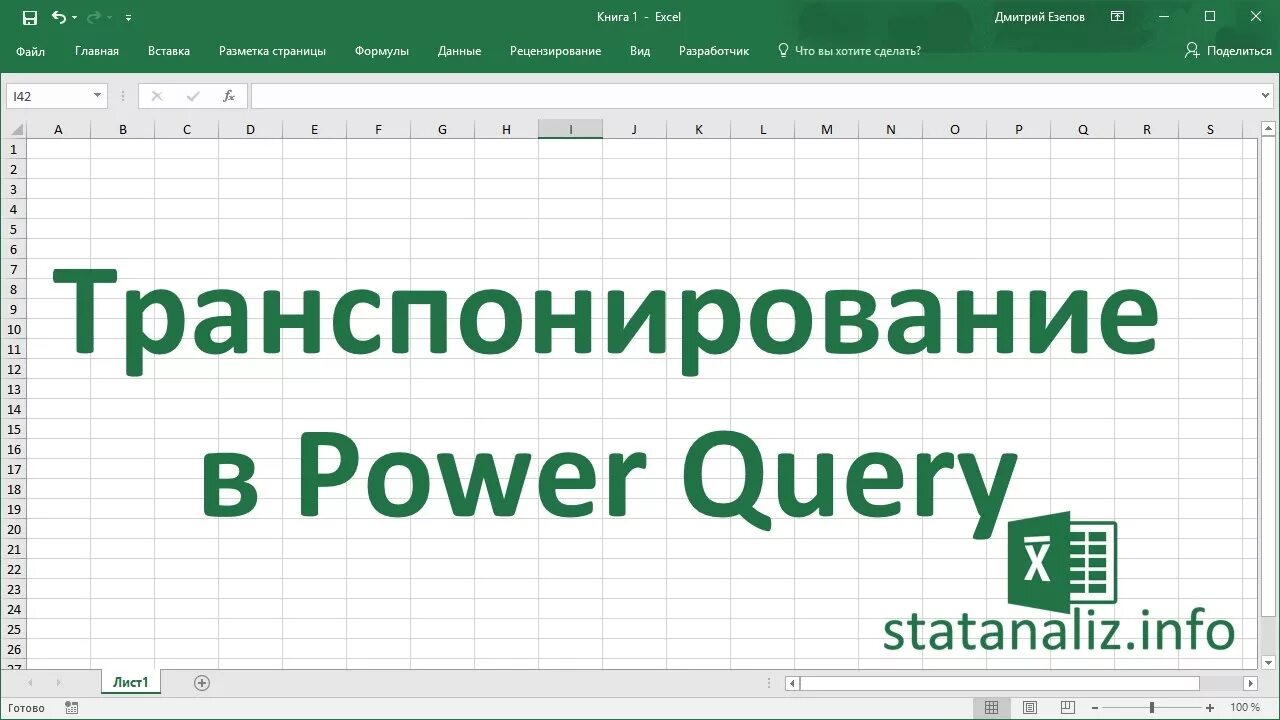The width and height of the screenshot is (1280, 720).
Task: Click the account name Дмитрий Езепов
Action: point(1040,17)
